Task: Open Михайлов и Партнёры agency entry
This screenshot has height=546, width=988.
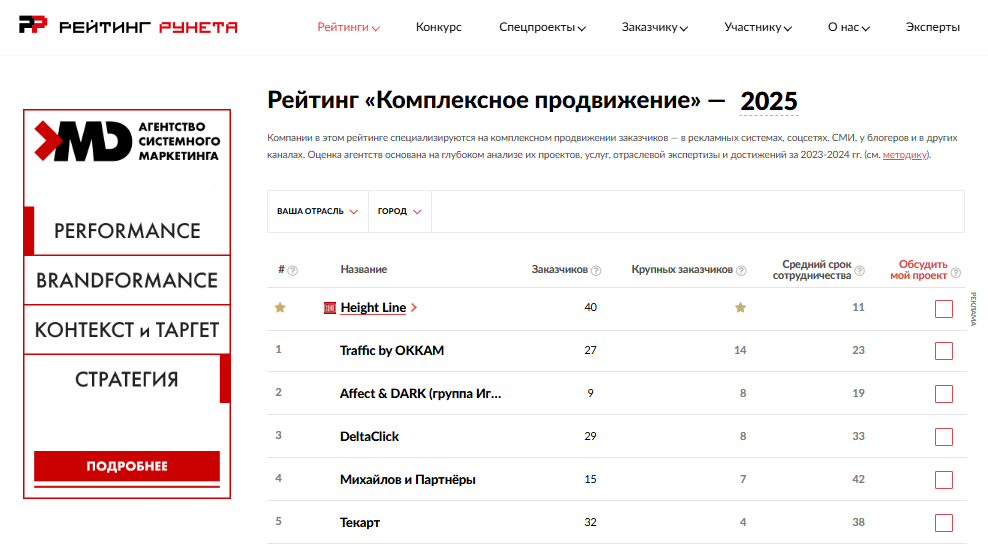Action: 408,479
